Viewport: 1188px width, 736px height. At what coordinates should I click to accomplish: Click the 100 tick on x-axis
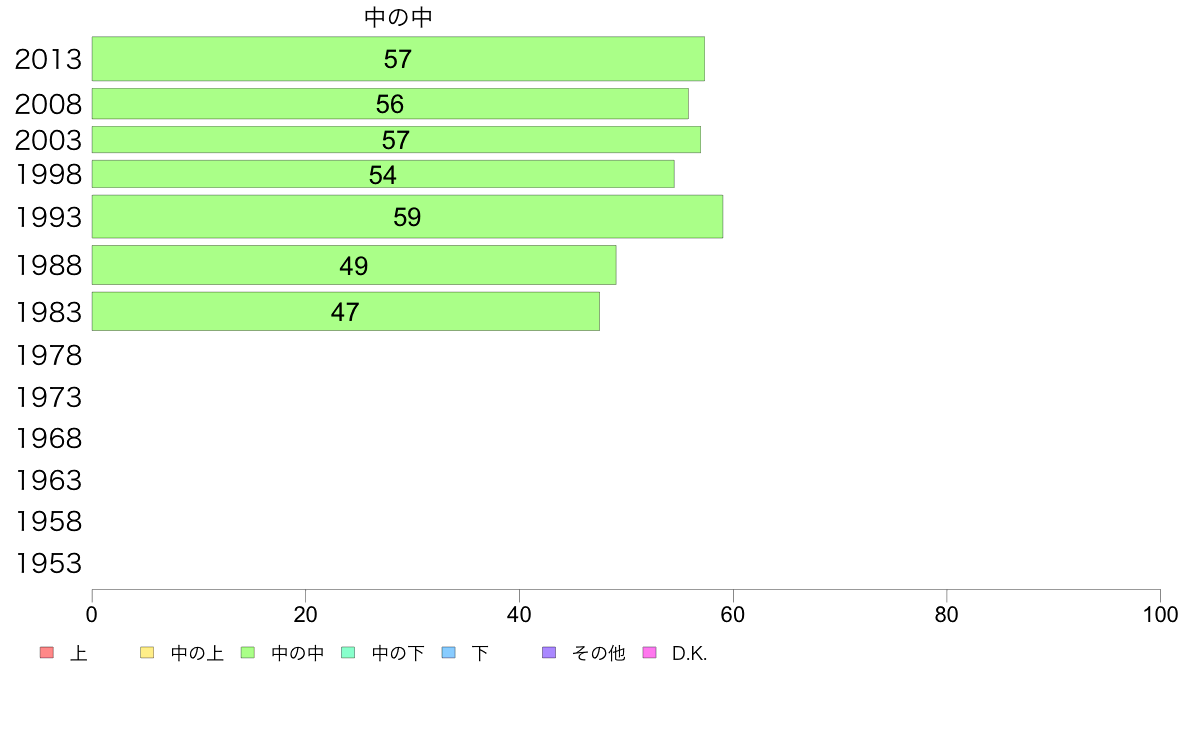pos(1160,615)
